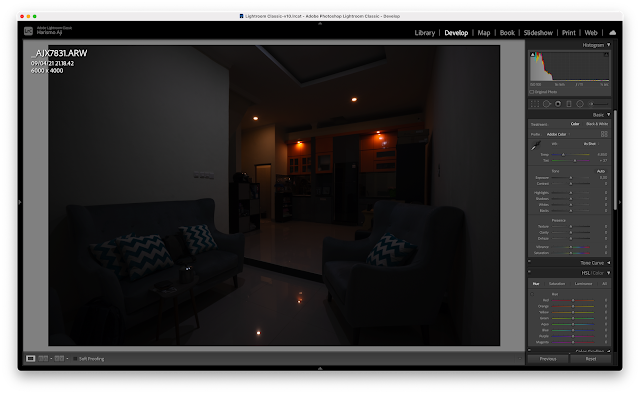Toggle the HSL panel on/off switch
The image size is (640, 394).
(529, 272)
